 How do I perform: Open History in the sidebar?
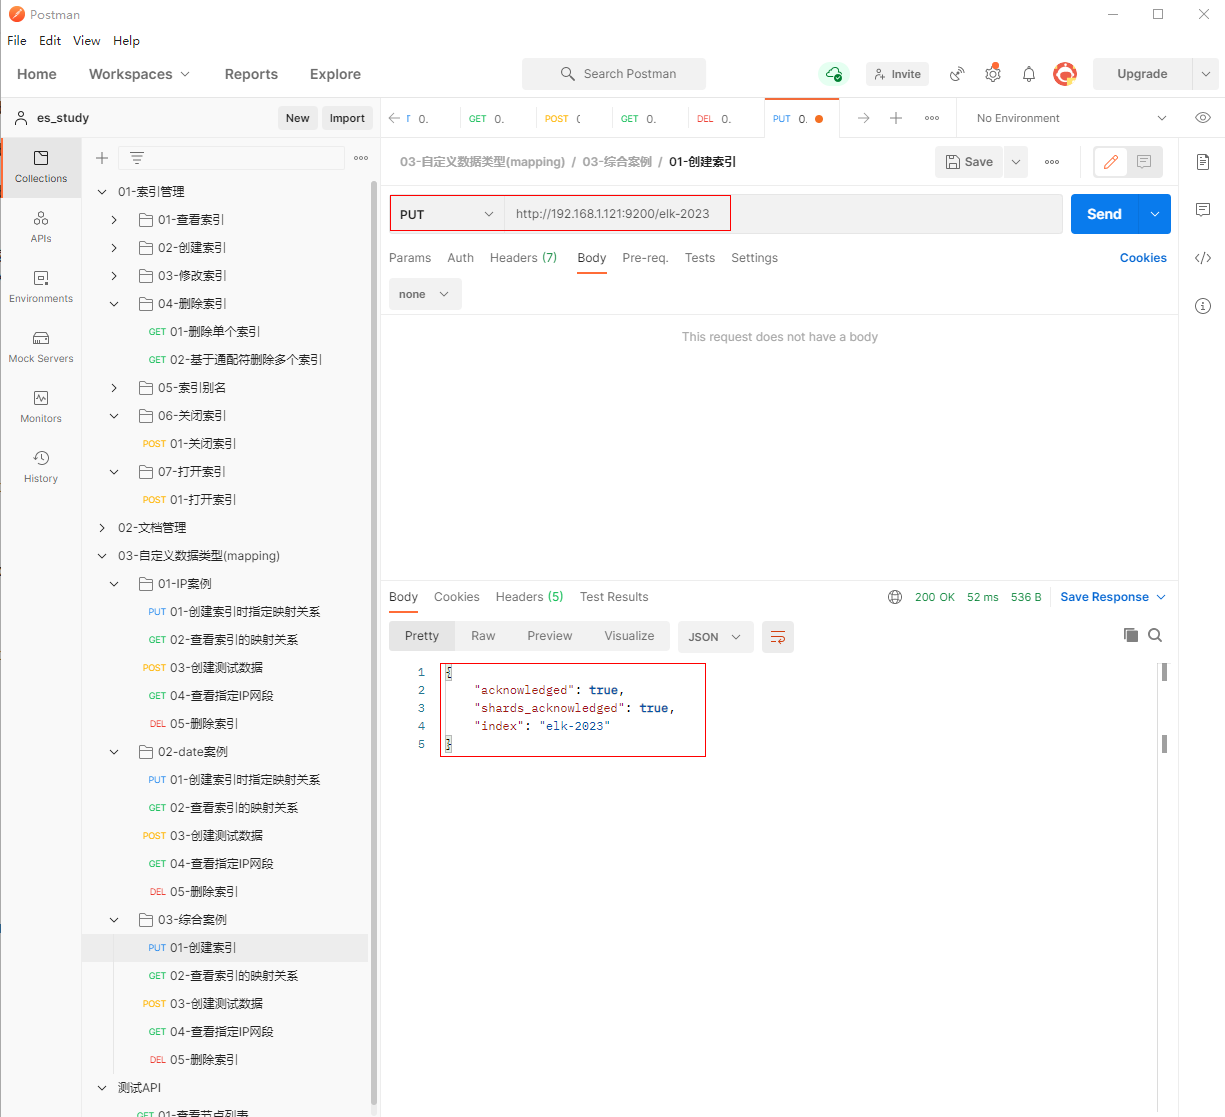[x=41, y=466]
